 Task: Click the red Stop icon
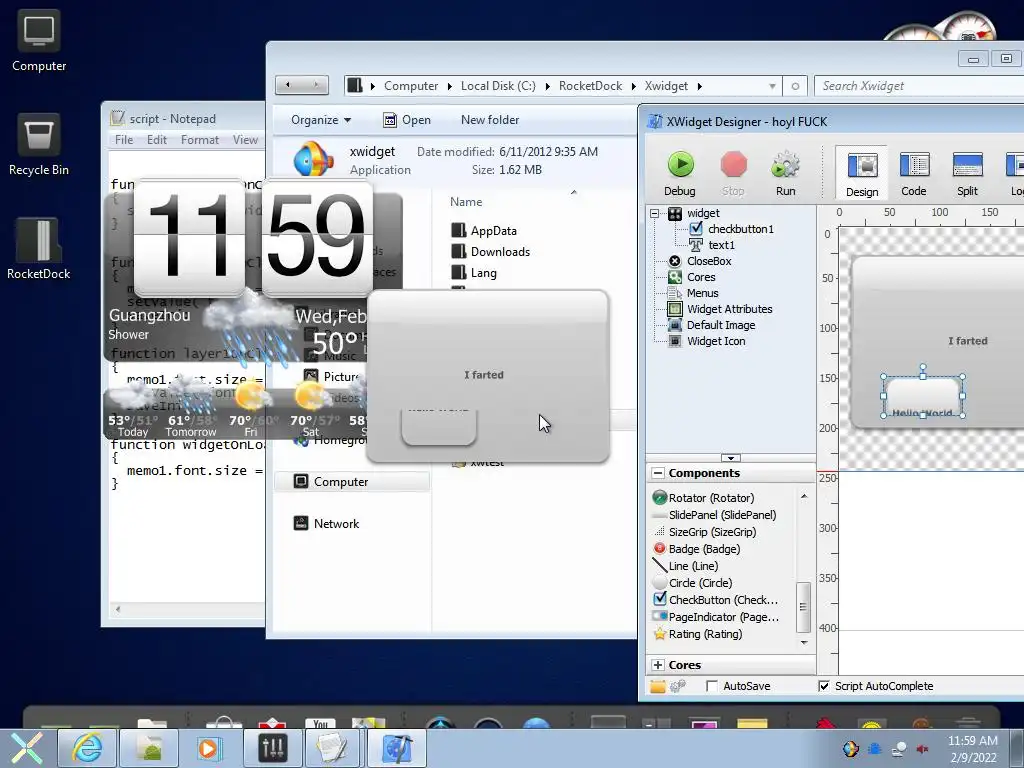coord(733,165)
